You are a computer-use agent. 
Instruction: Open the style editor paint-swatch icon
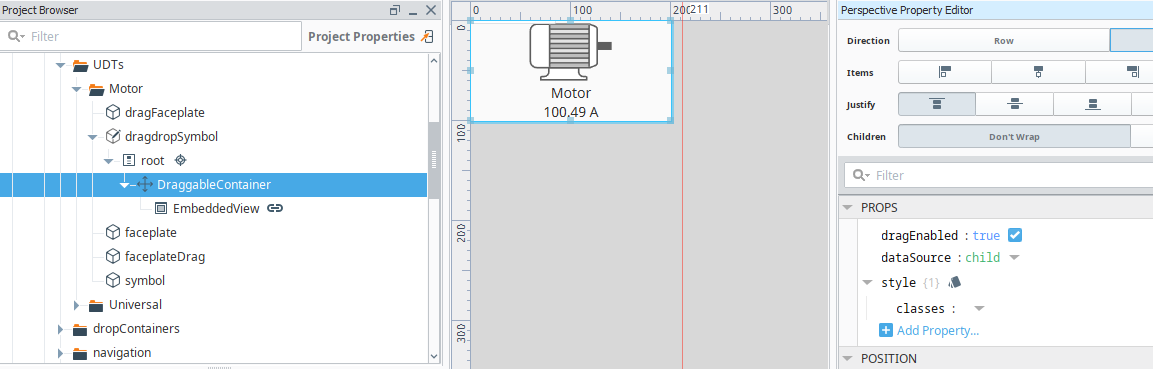[954, 282]
